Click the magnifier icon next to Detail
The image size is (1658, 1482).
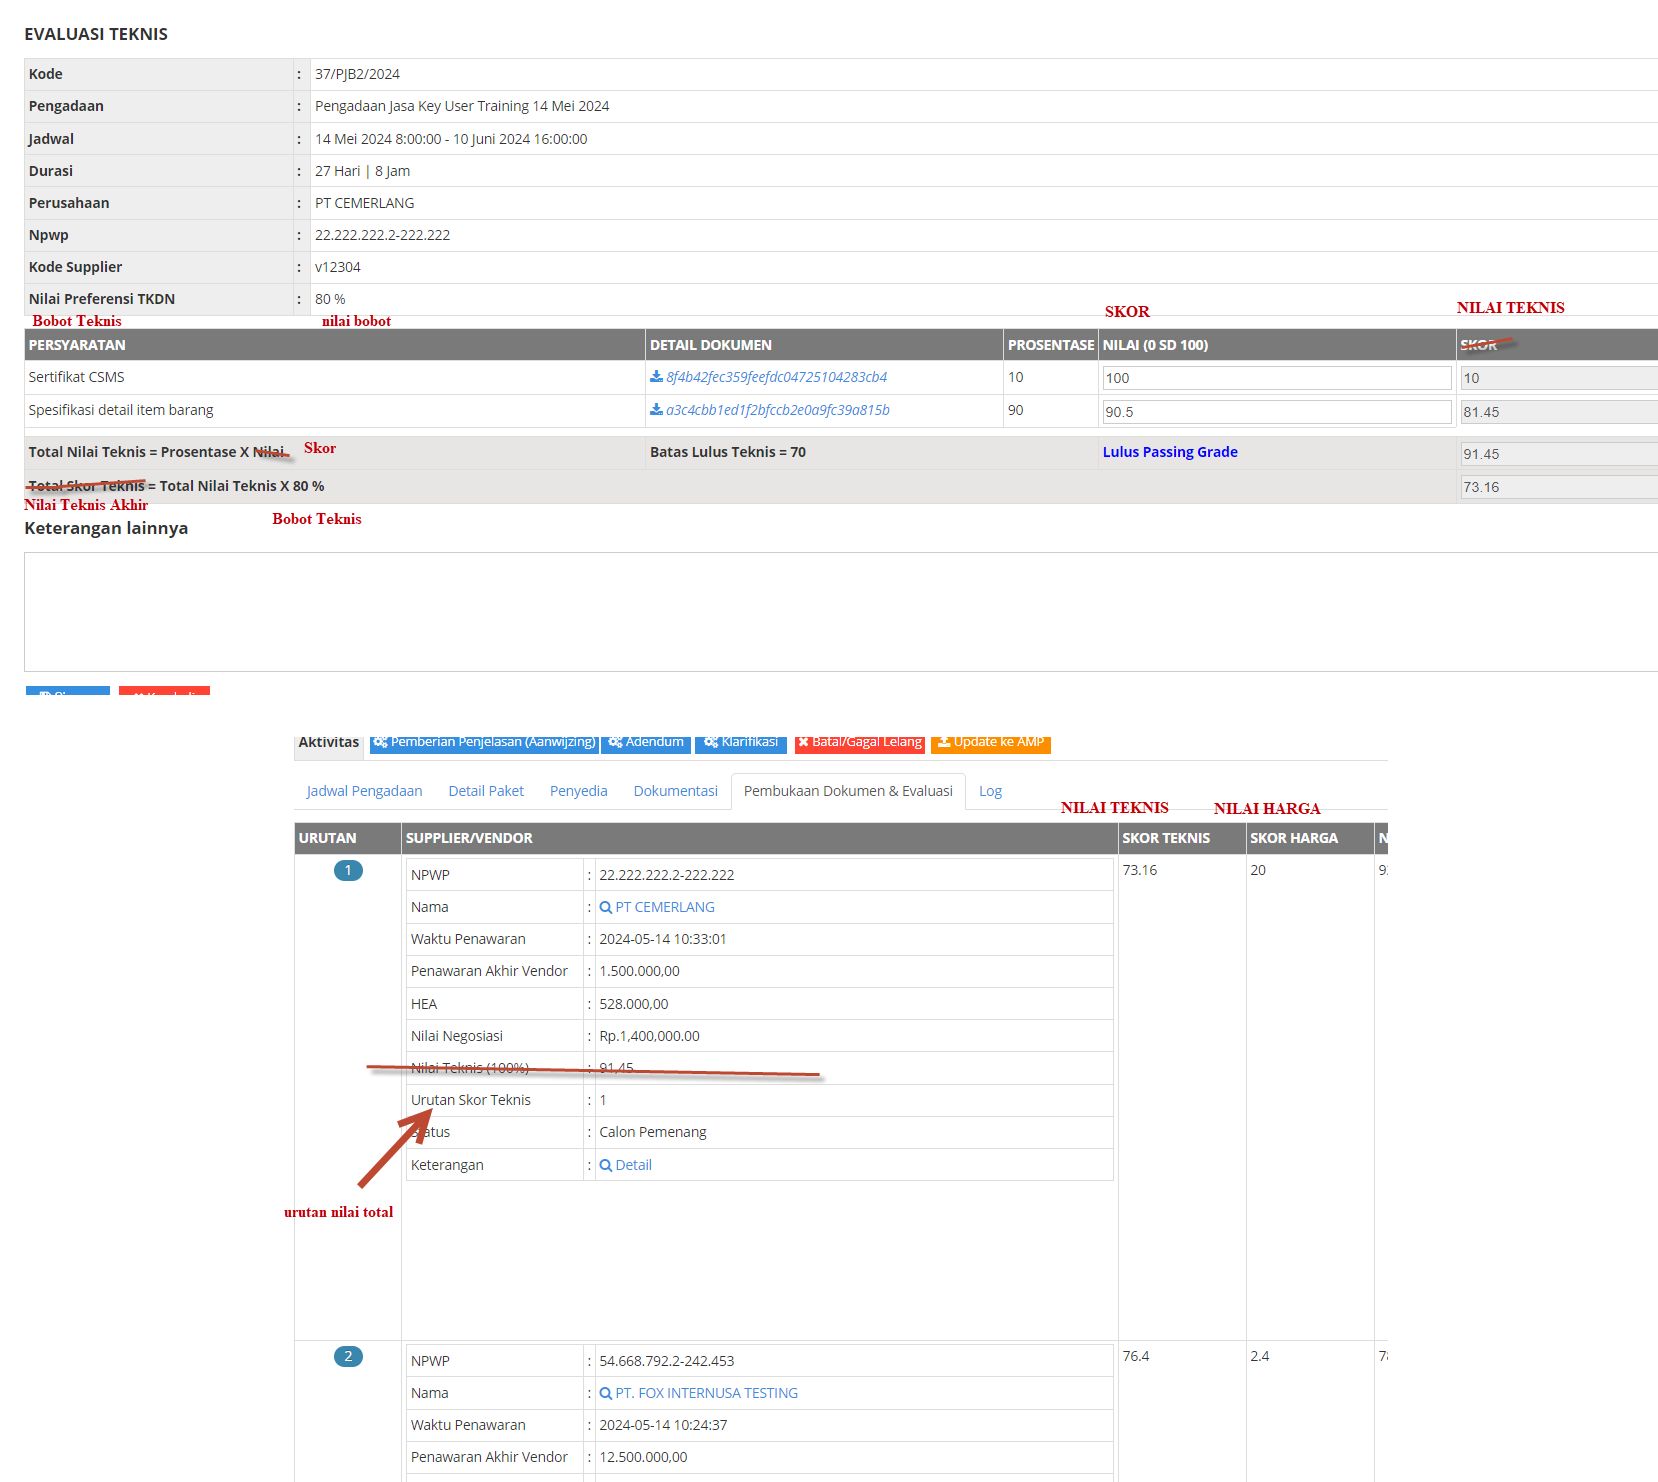click(x=605, y=1165)
